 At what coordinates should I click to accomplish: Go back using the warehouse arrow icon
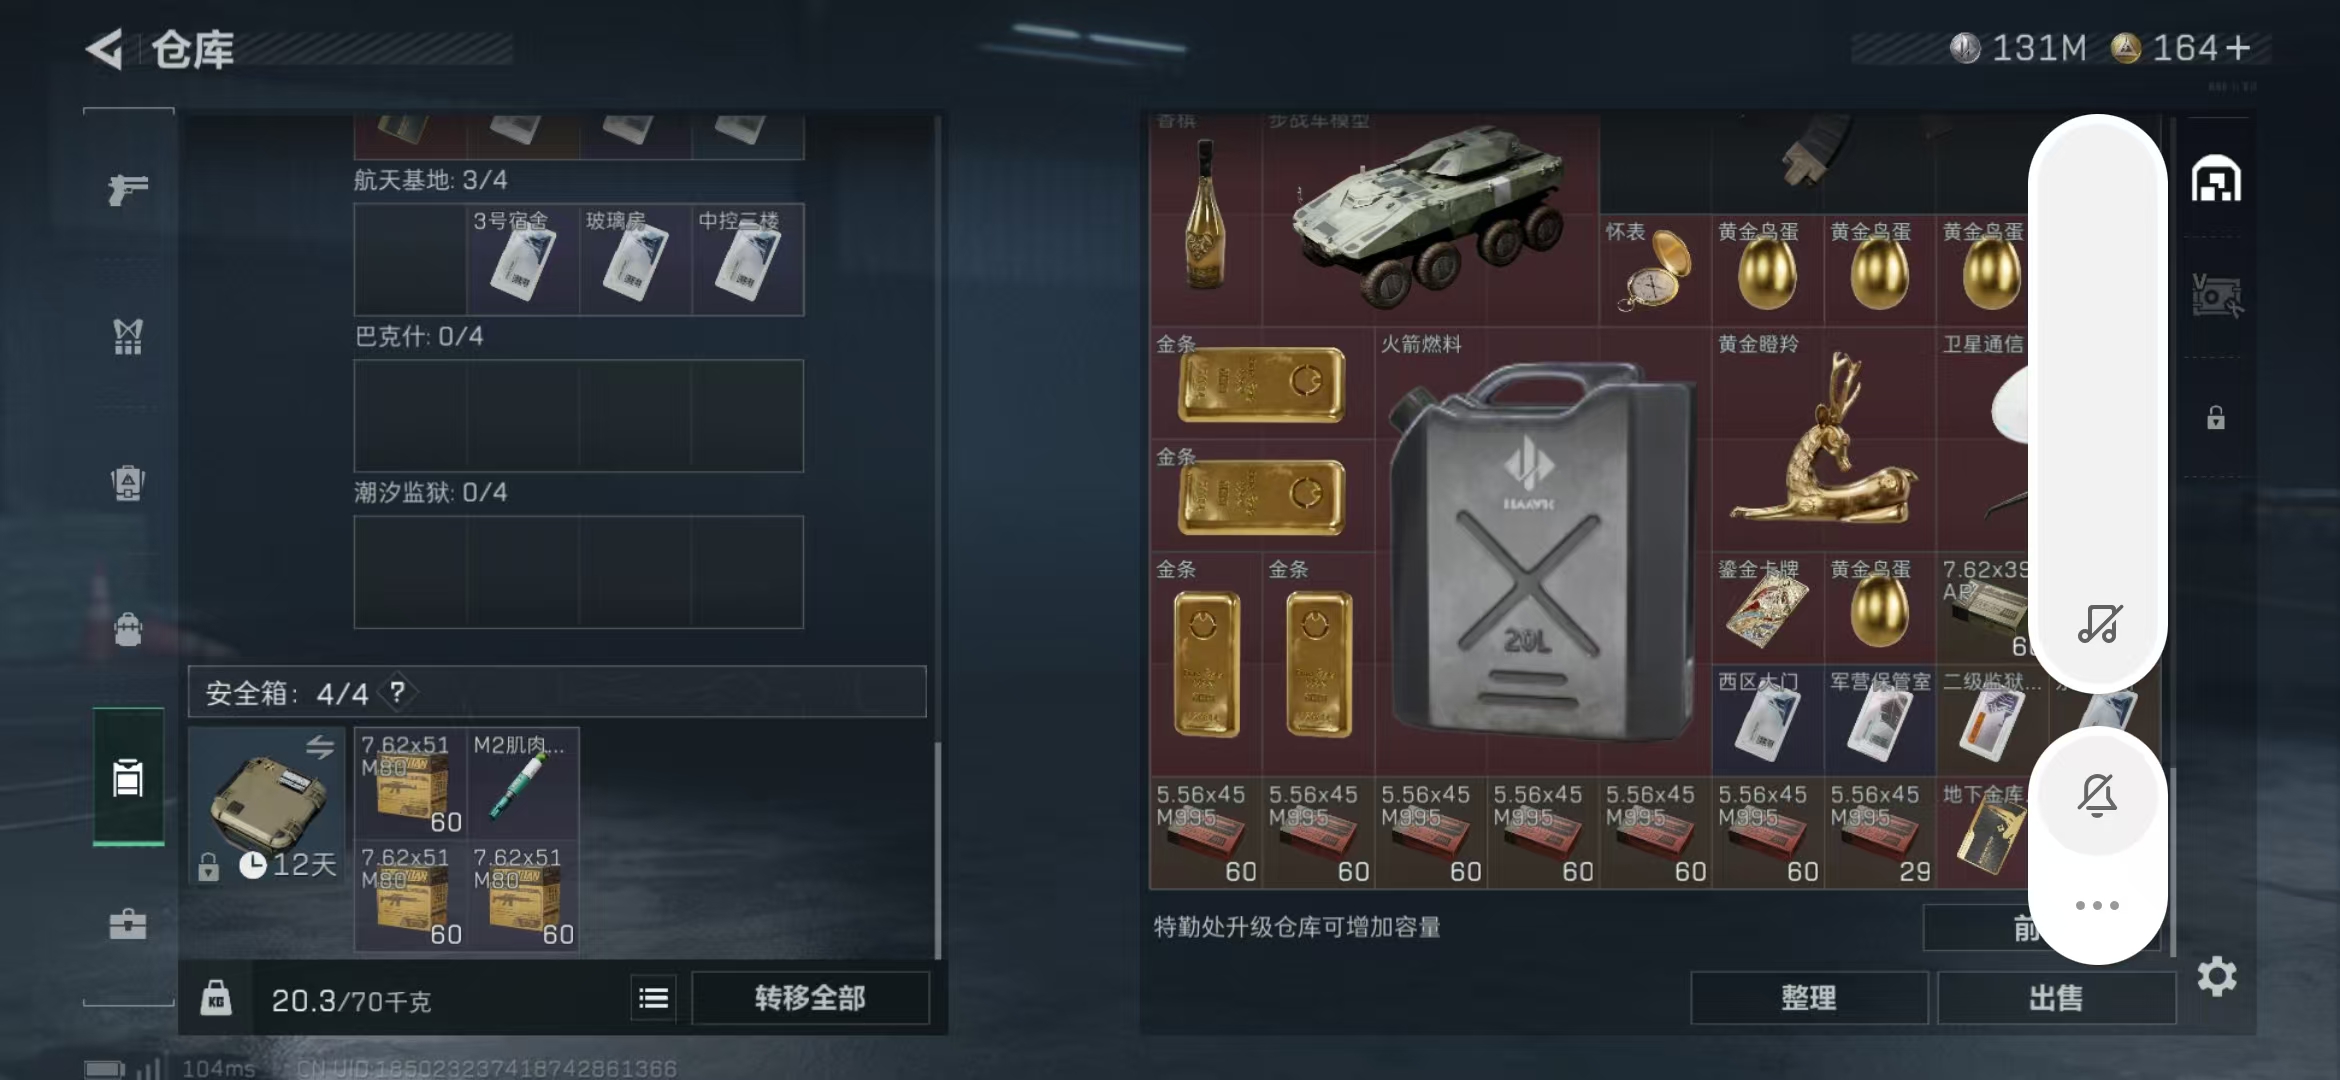tap(105, 49)
